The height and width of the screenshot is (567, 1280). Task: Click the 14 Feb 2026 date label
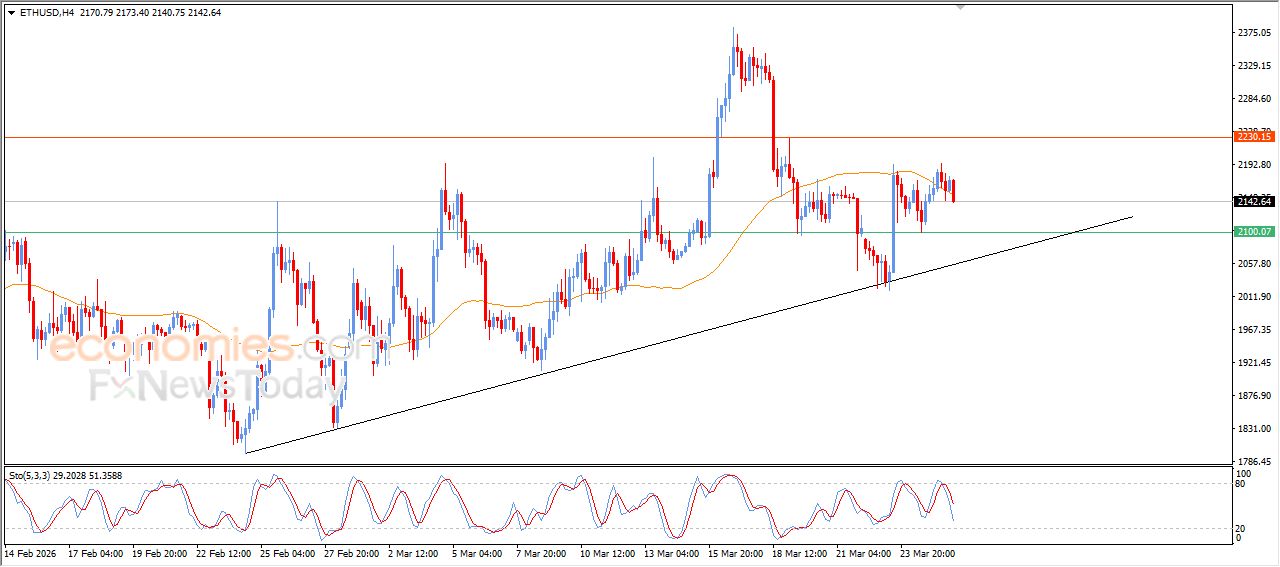pyautogui.click(x=28, y=552)
